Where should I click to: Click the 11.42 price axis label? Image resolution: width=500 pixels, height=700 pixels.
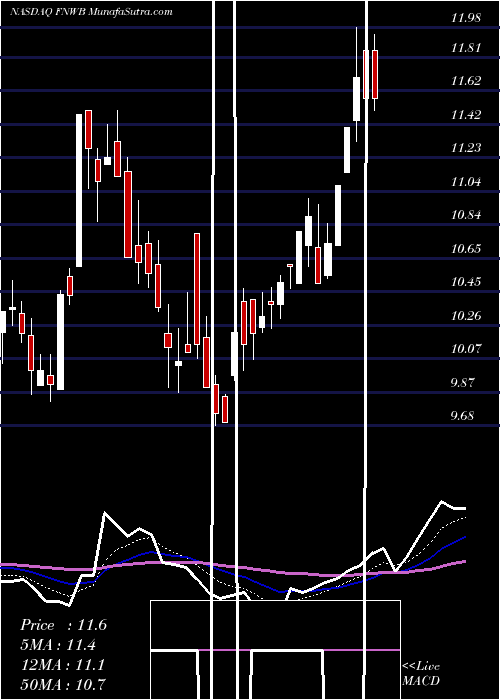pos(466,115)
